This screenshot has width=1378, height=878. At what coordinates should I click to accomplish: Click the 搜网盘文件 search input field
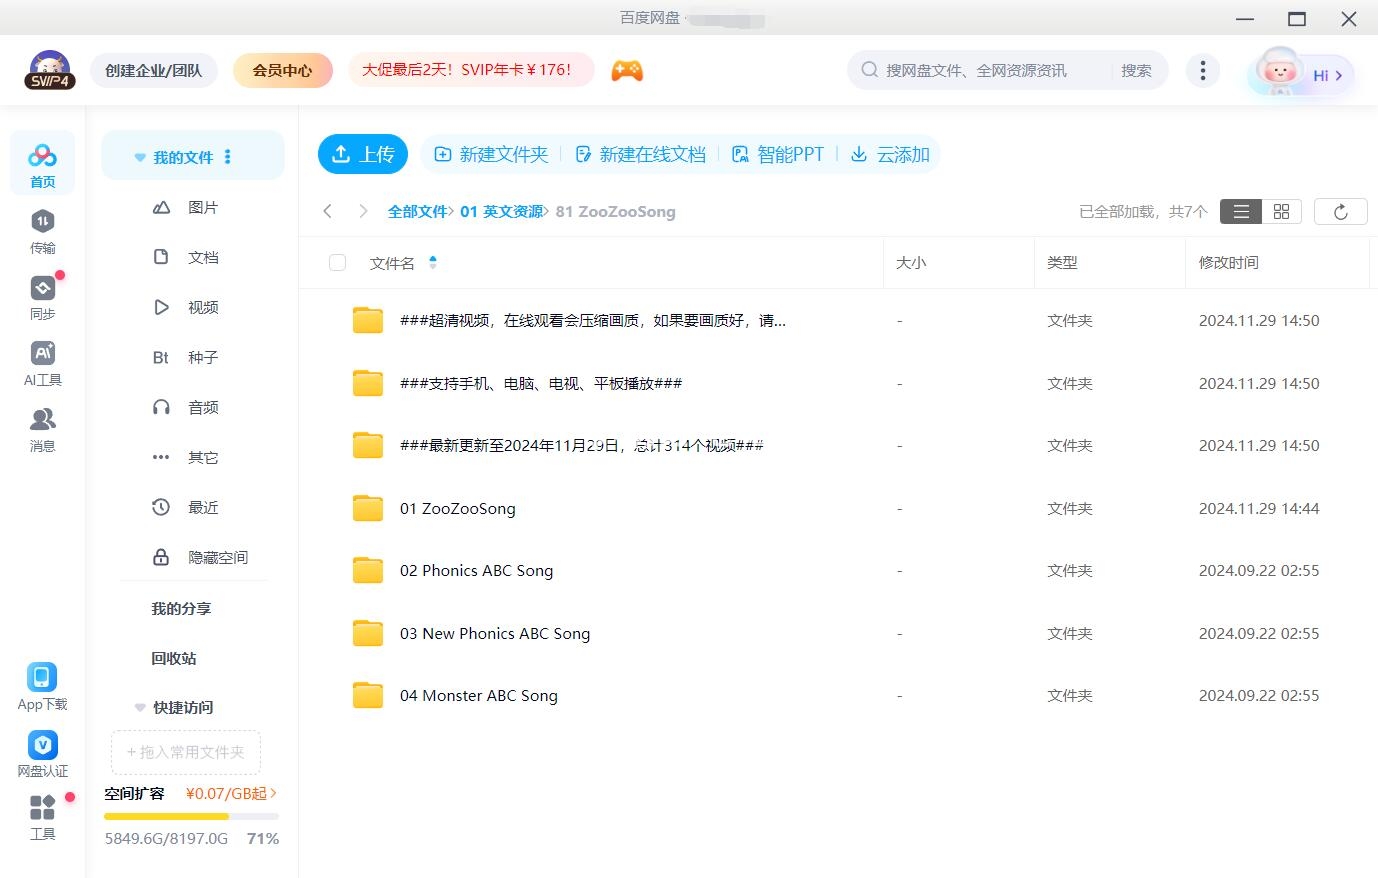coord(990,70)
